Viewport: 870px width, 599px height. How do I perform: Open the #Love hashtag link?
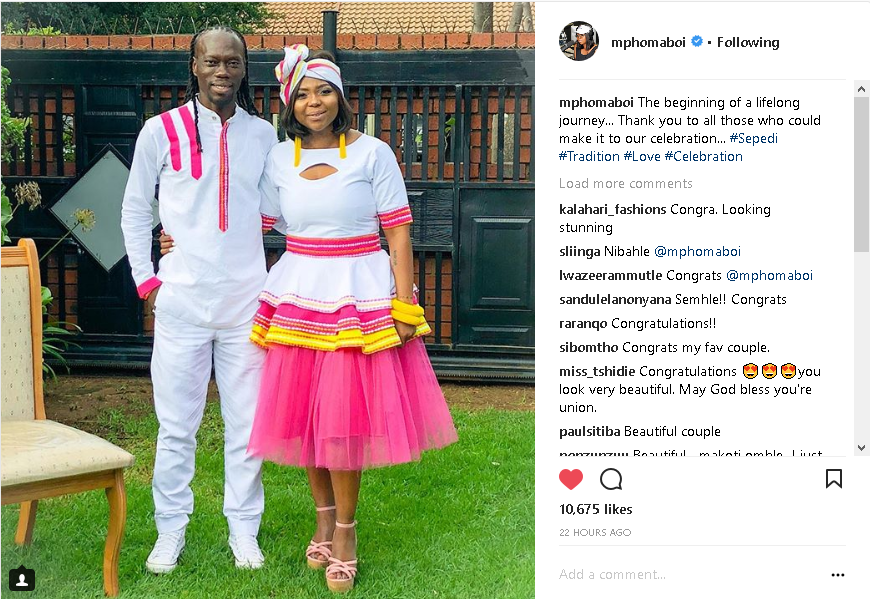pyautogui.click(x=642, y=156)
